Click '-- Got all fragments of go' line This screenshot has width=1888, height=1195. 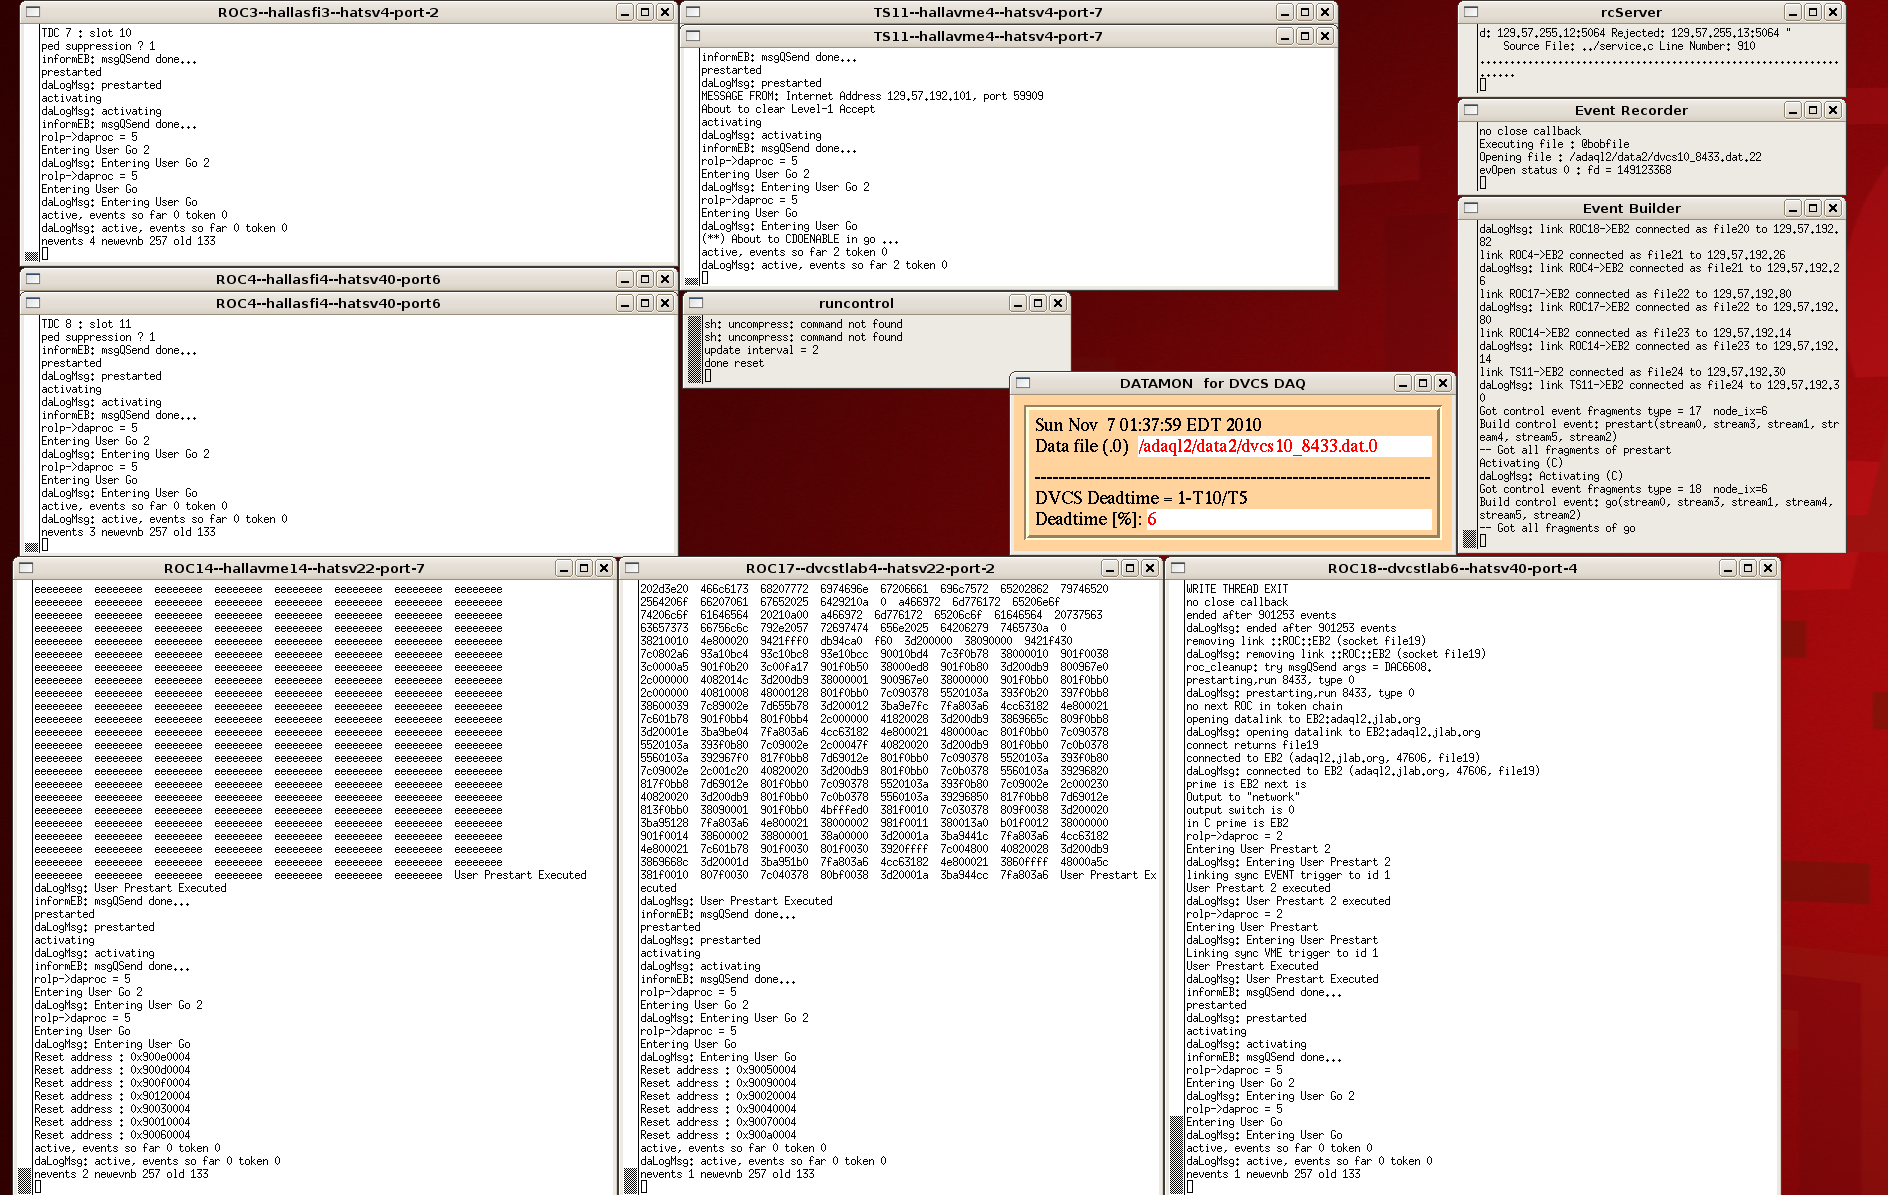[1558, 528]
